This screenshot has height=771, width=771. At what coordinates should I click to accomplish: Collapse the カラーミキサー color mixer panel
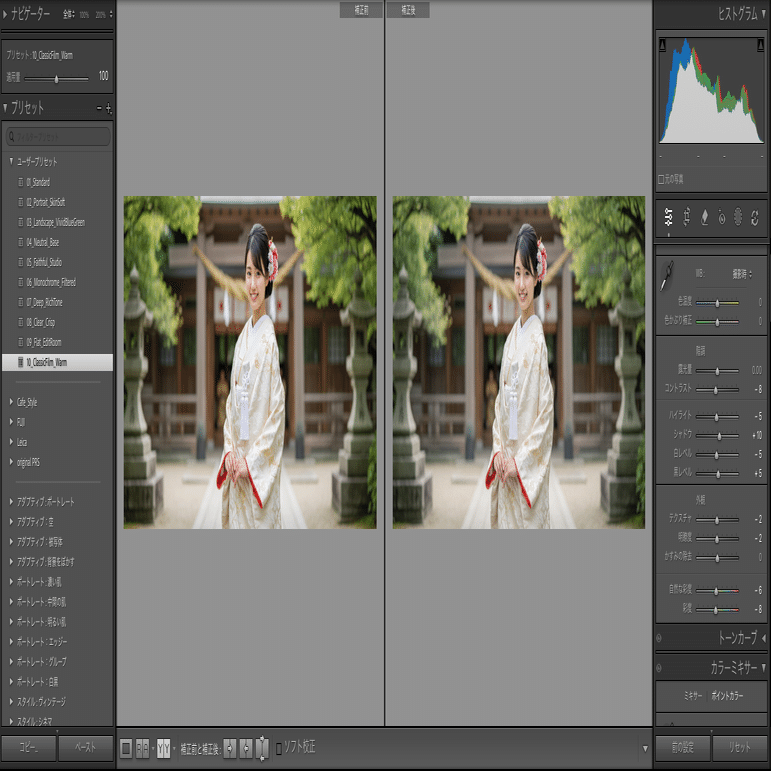point(764,668)
